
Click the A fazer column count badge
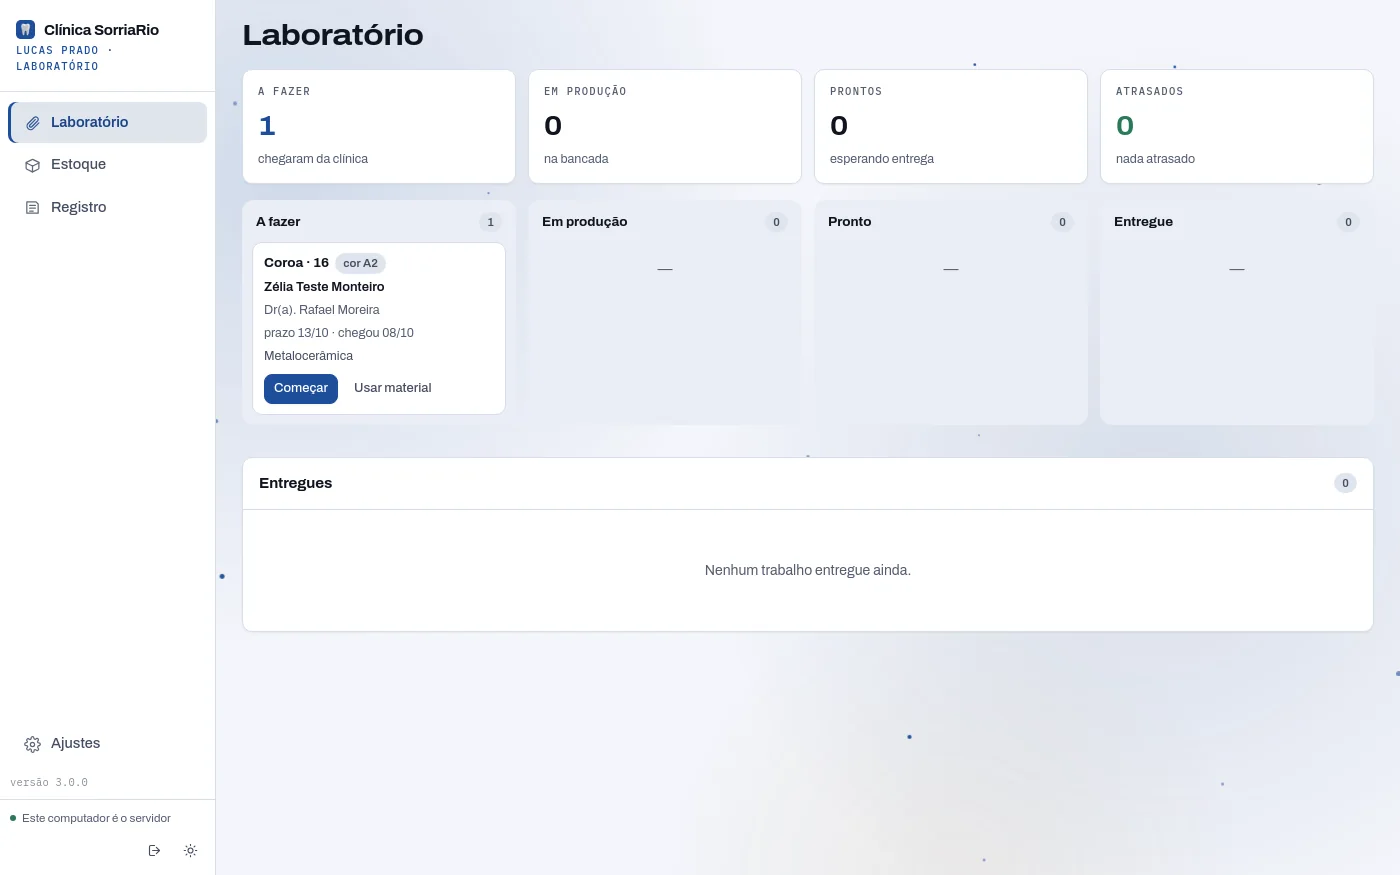coord(490,222)
